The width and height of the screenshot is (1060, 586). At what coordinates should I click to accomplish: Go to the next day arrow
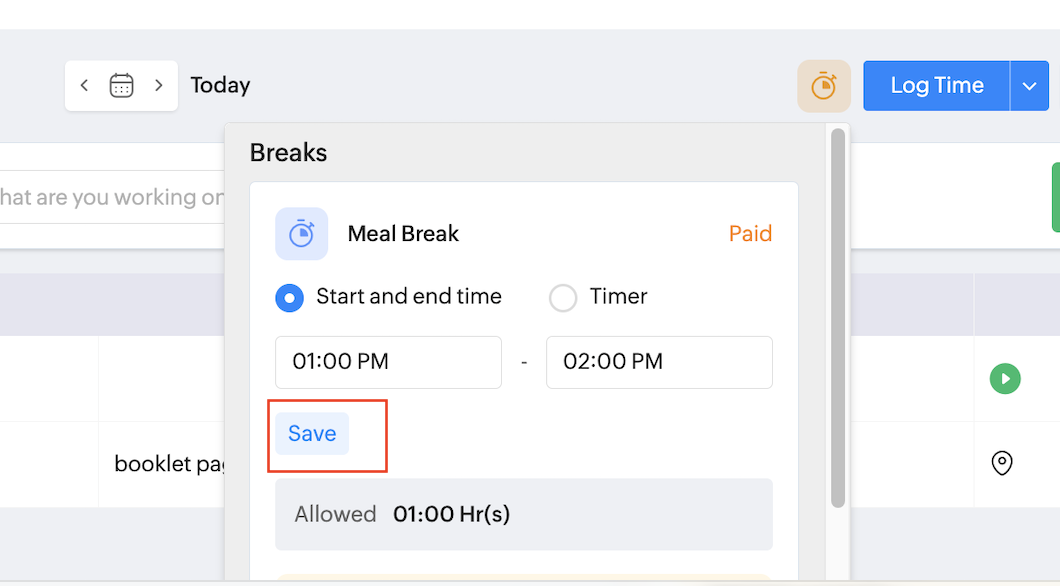[x=158, y=86]
